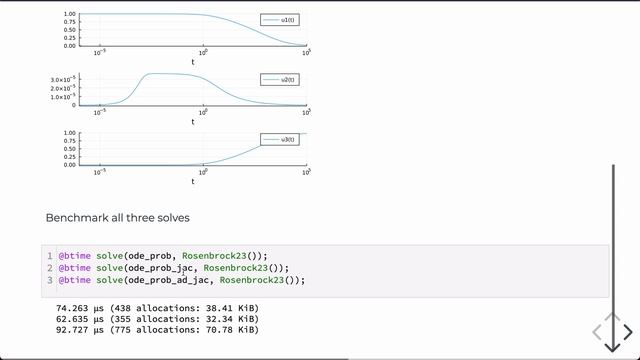640x360 pixels.
Task: Click line number 1 in code cell
Action: click(50, 256)
